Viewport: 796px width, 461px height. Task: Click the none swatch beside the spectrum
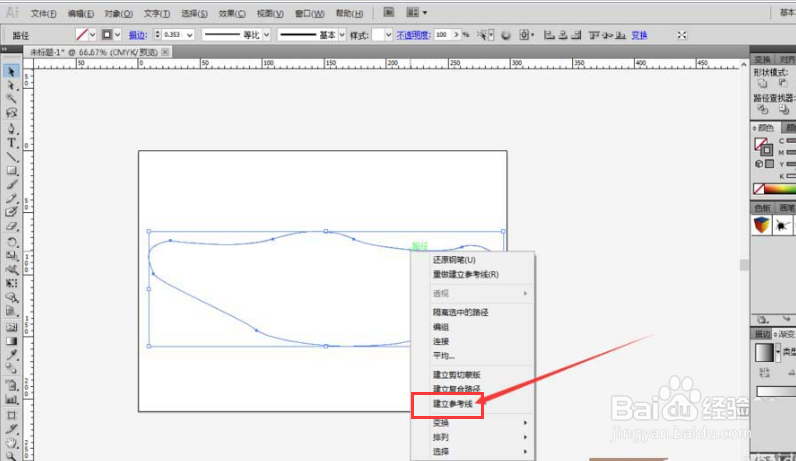[759, 189]
